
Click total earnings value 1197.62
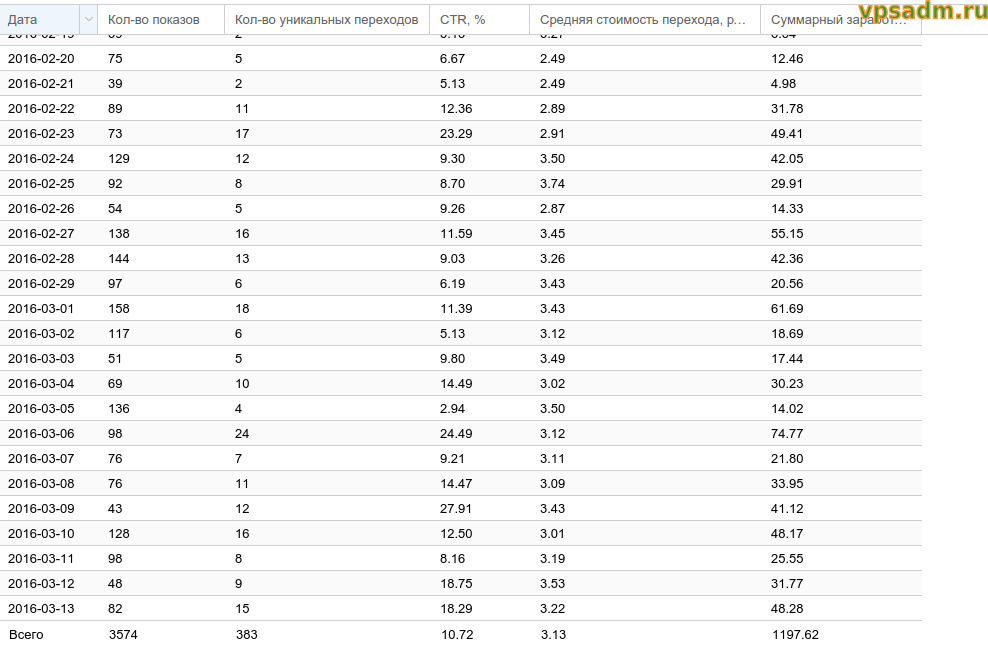(795, 634)
